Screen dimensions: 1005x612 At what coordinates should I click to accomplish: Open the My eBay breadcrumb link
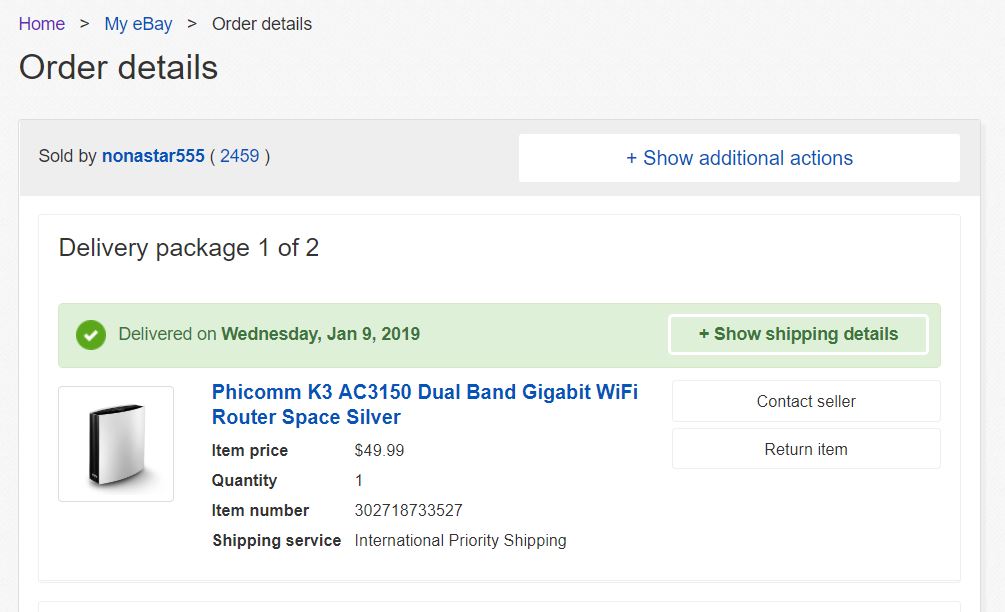pos(139,24)
